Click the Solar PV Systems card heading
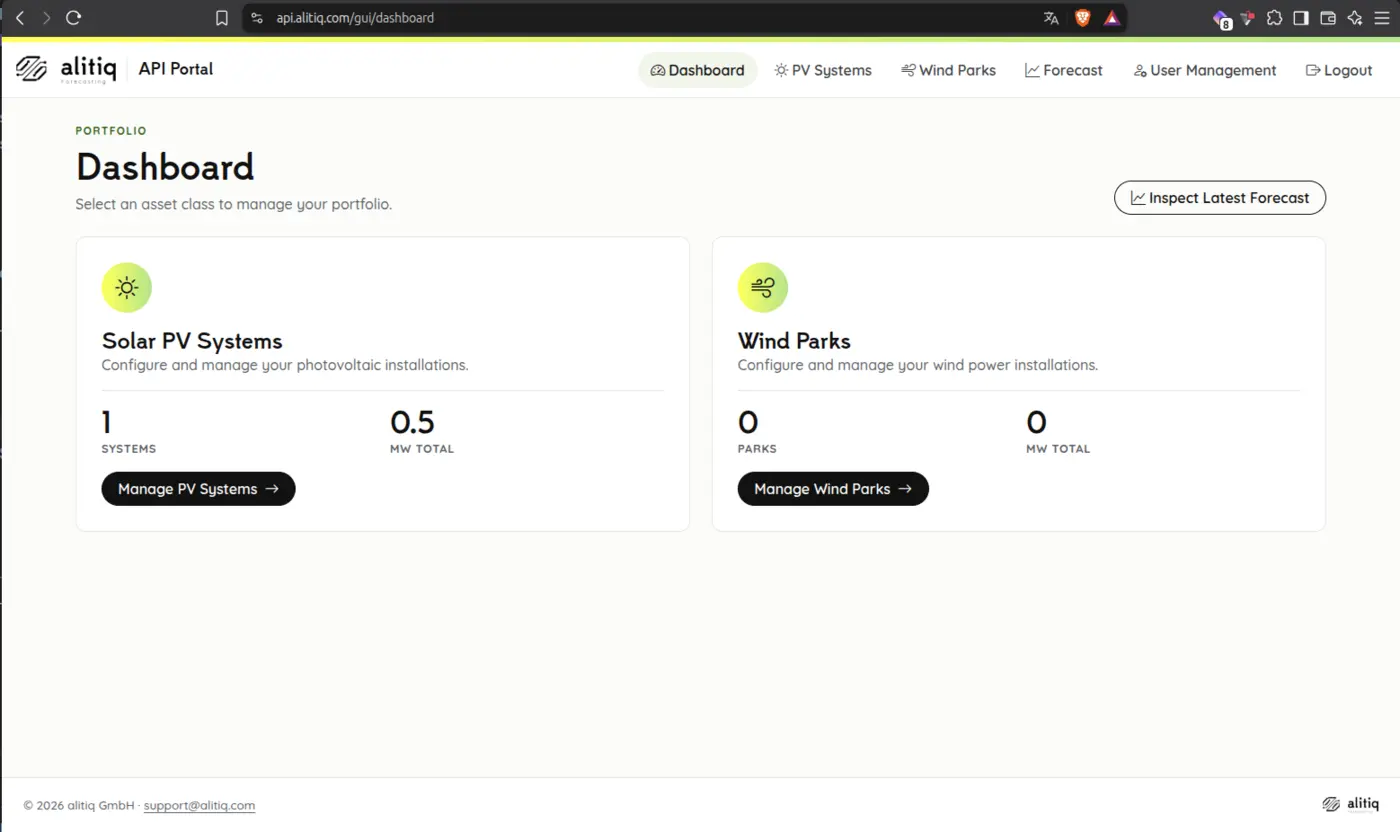Image resolution: width=1400 pixels, height=832 pixels. click(192, 341)
